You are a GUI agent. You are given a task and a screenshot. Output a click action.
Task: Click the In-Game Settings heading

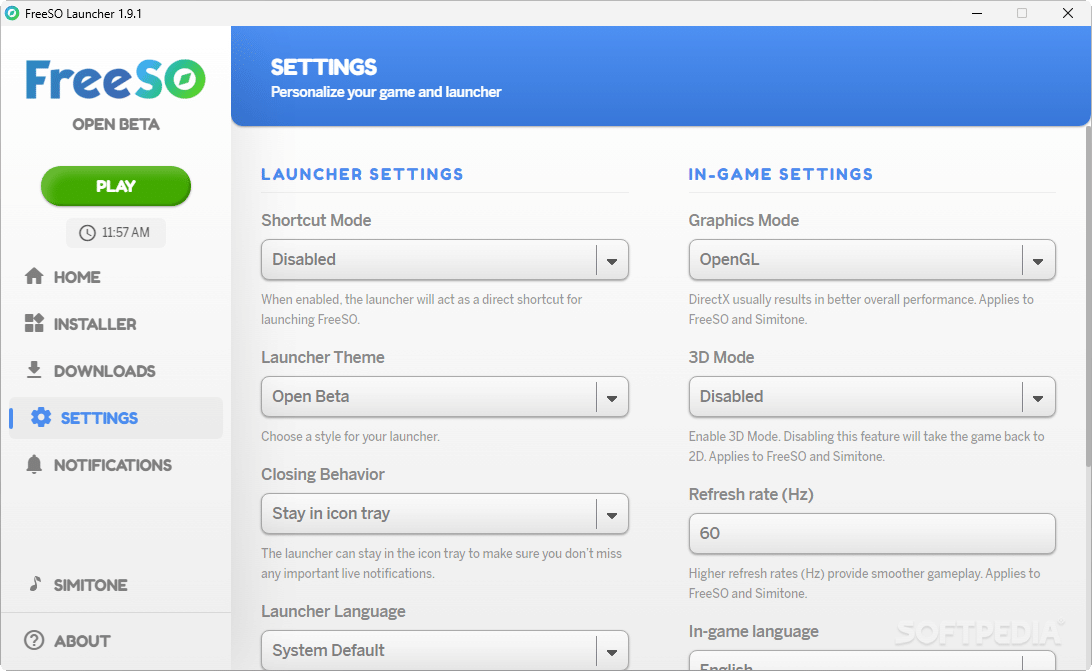tap(781, 174)
